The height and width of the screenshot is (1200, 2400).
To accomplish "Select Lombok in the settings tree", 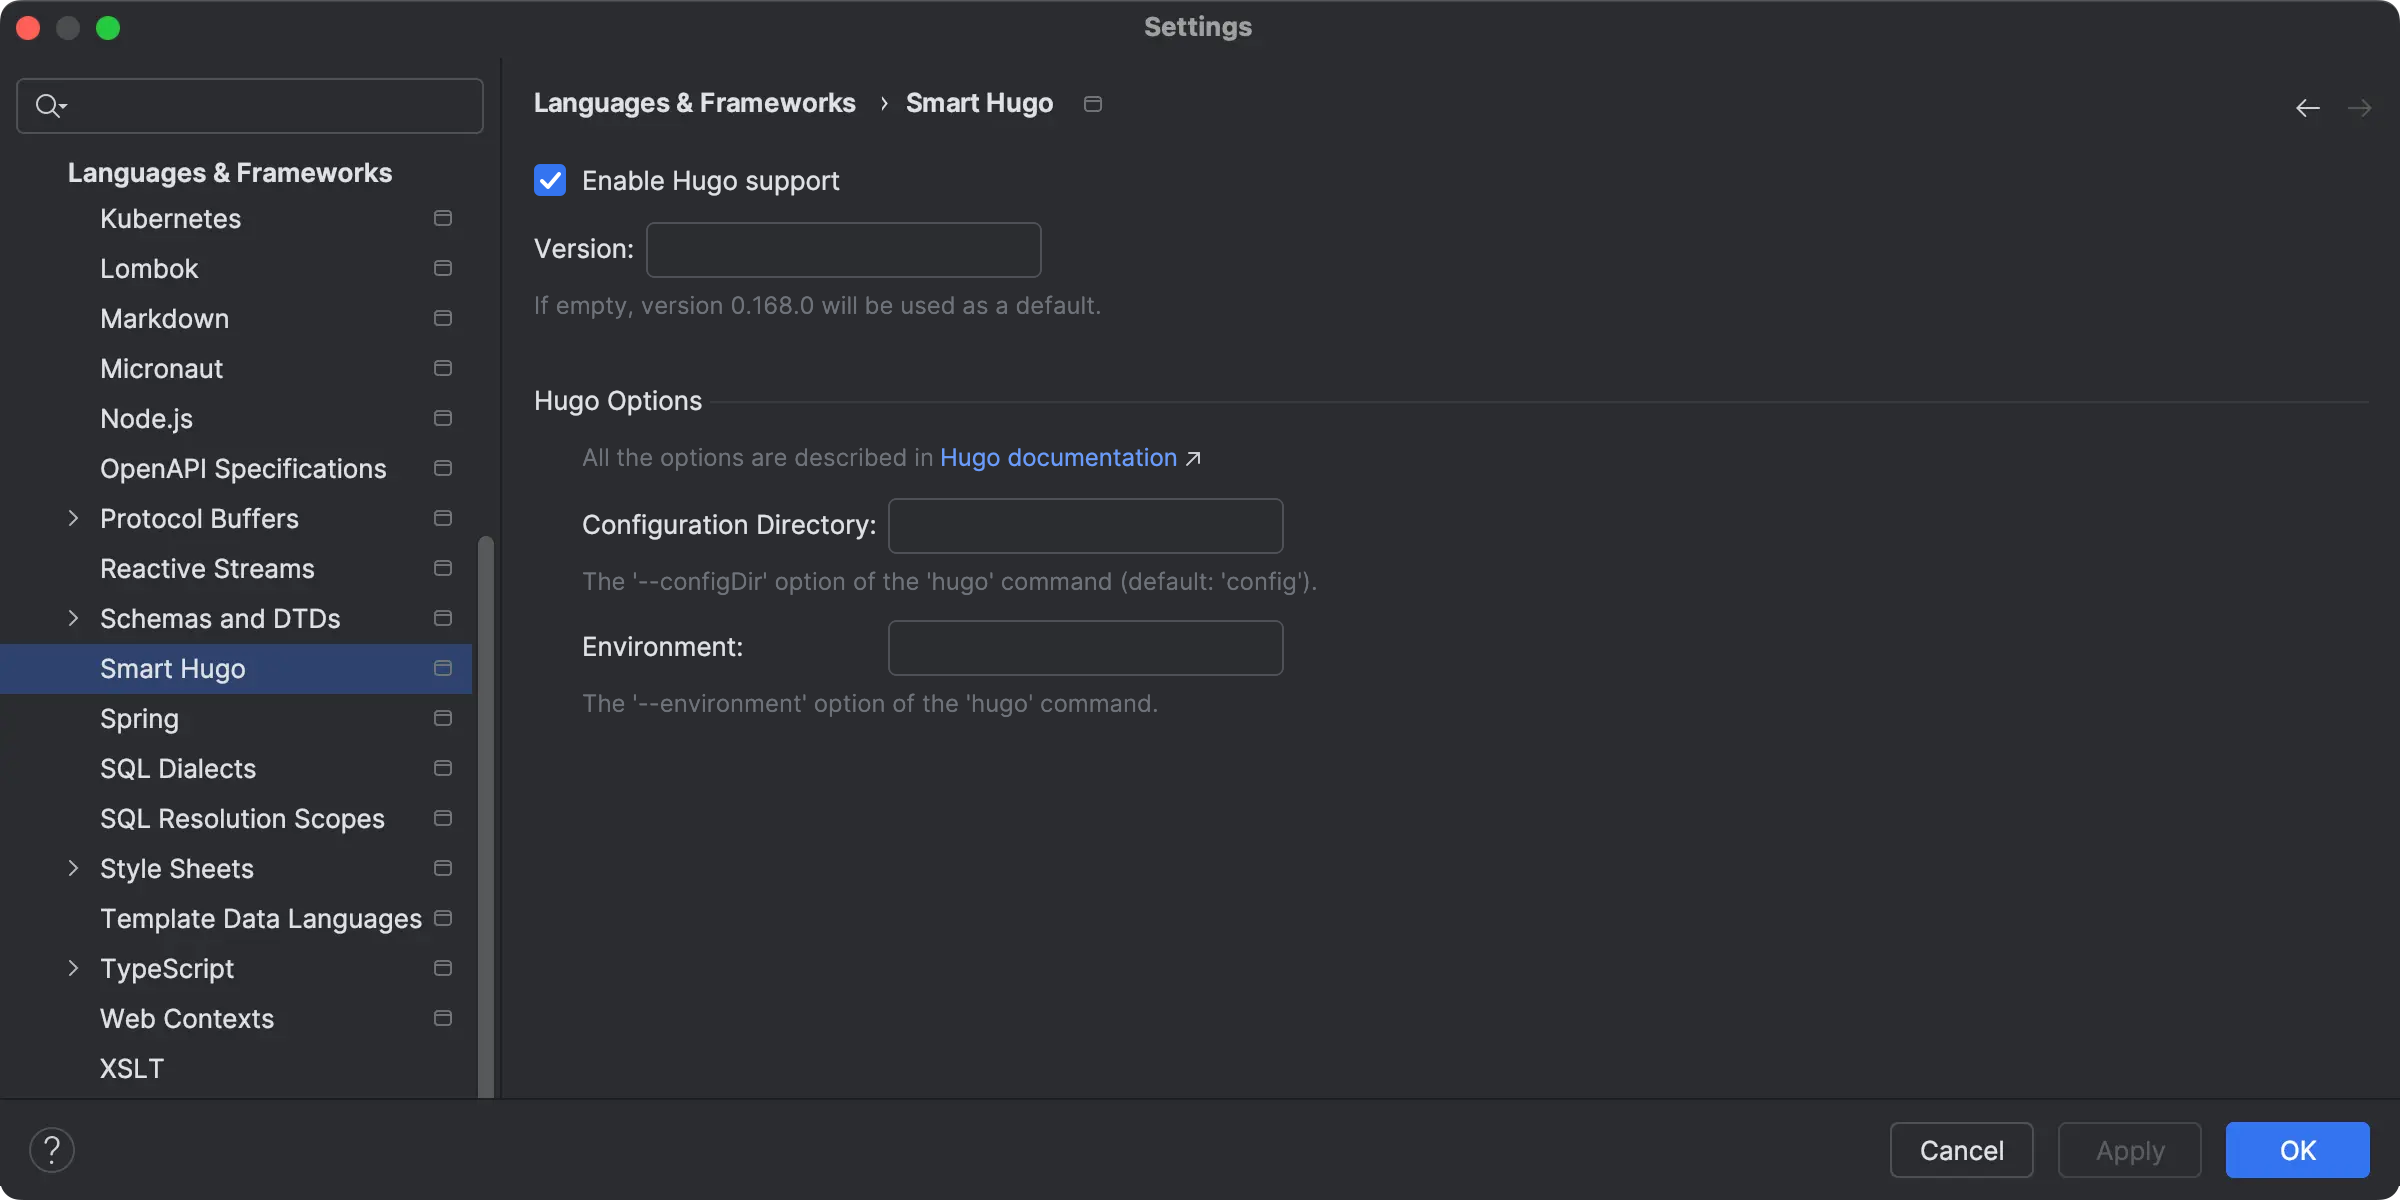I will [x=236, y=268].
